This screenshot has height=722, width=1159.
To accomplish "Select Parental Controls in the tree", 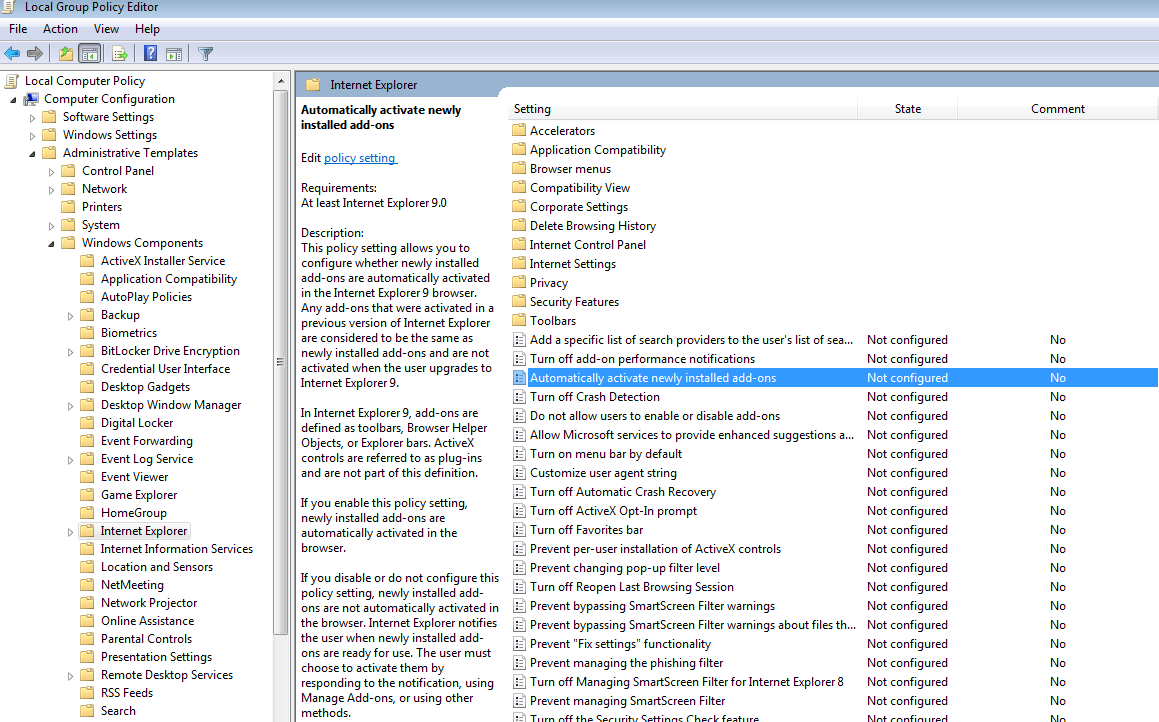I will tap(146, 638).
